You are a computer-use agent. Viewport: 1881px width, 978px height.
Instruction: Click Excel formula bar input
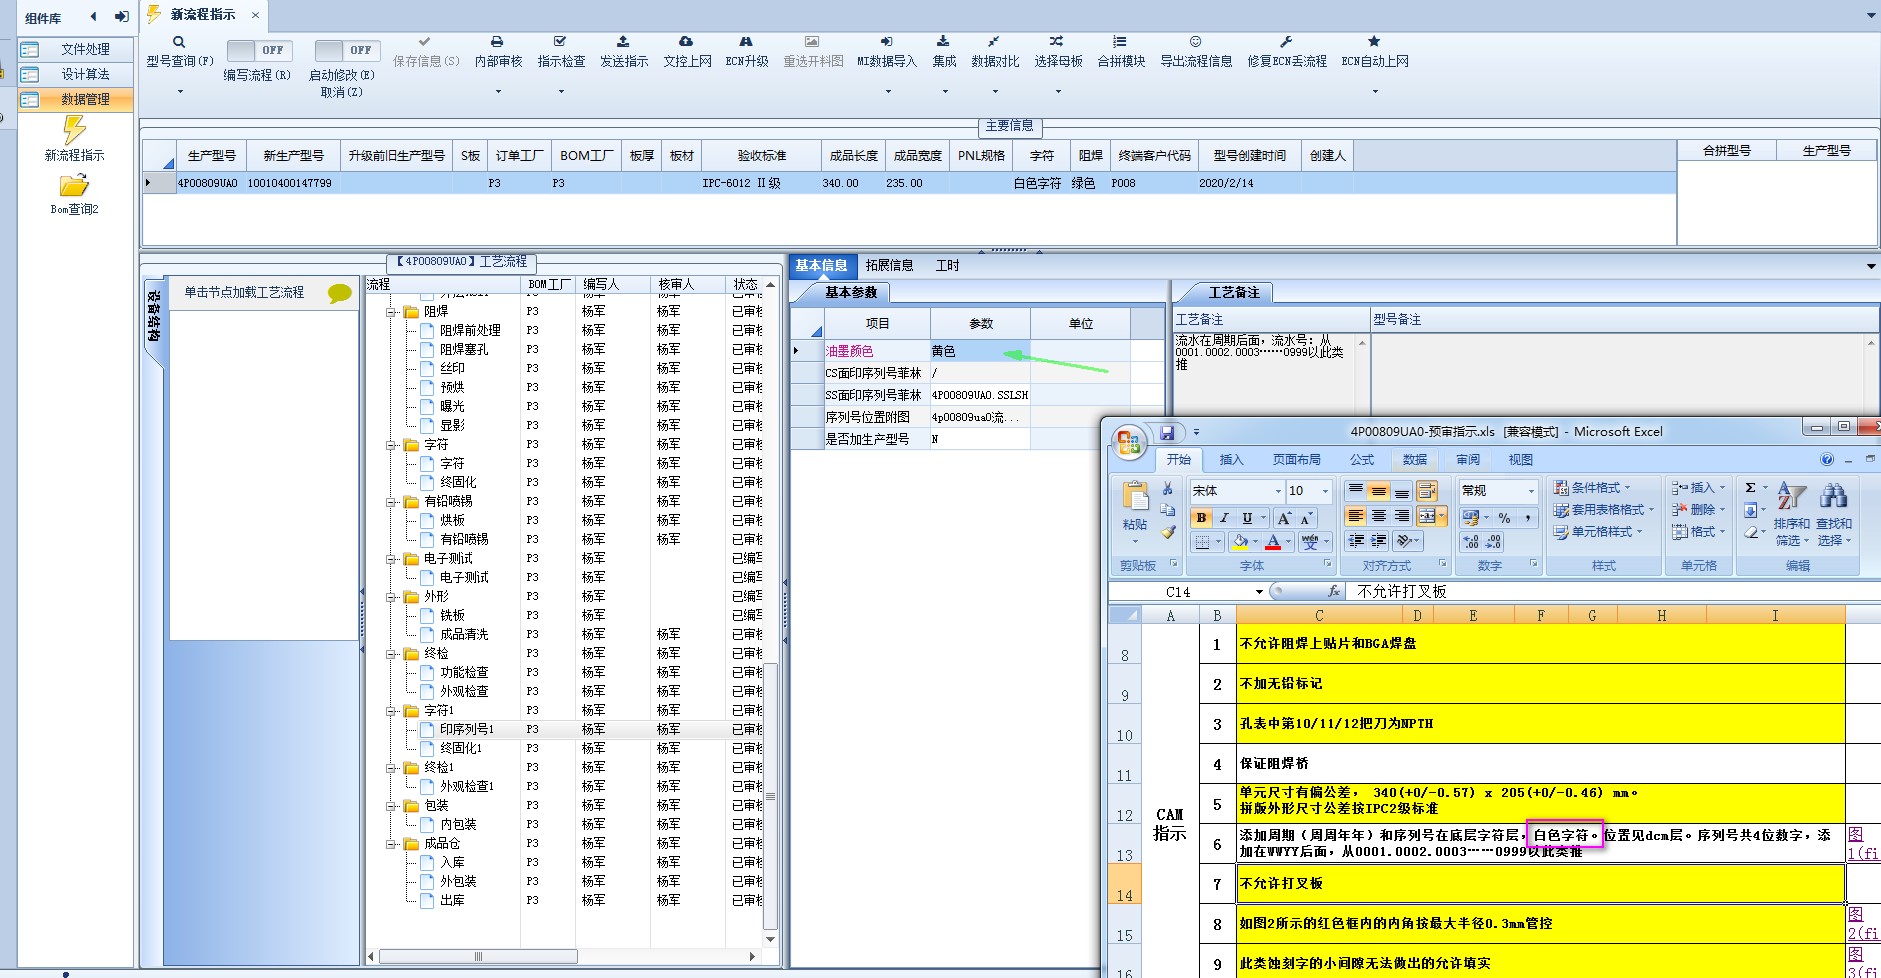(1612, 592)
